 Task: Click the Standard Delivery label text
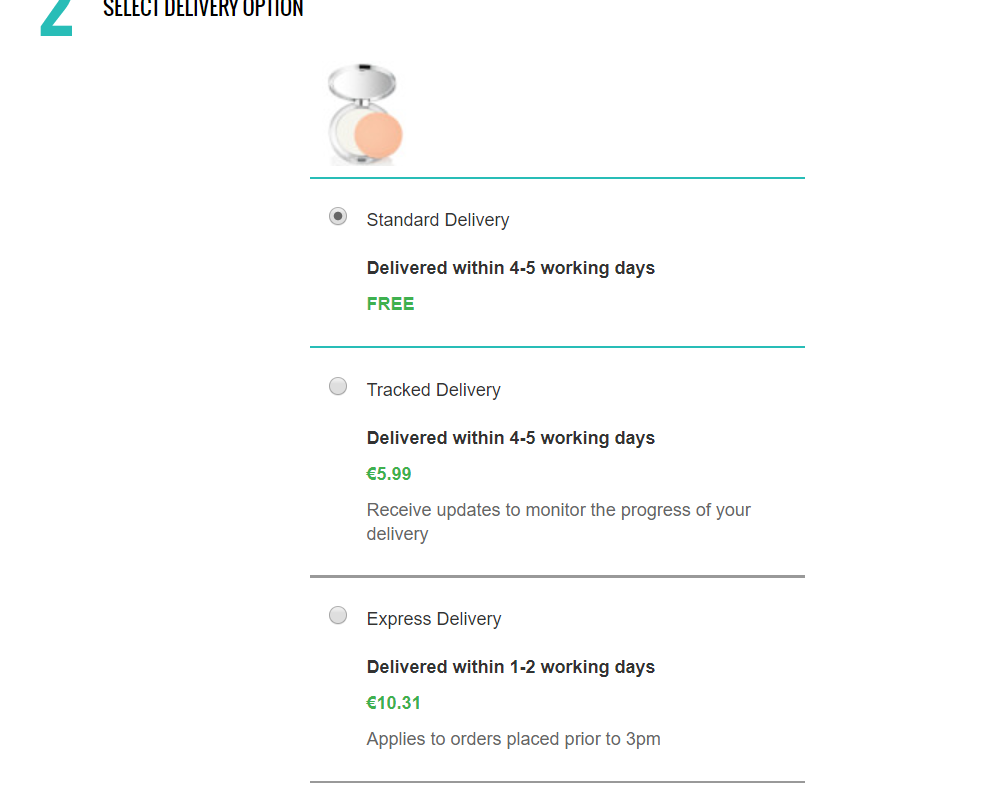[x=438, y=220]
